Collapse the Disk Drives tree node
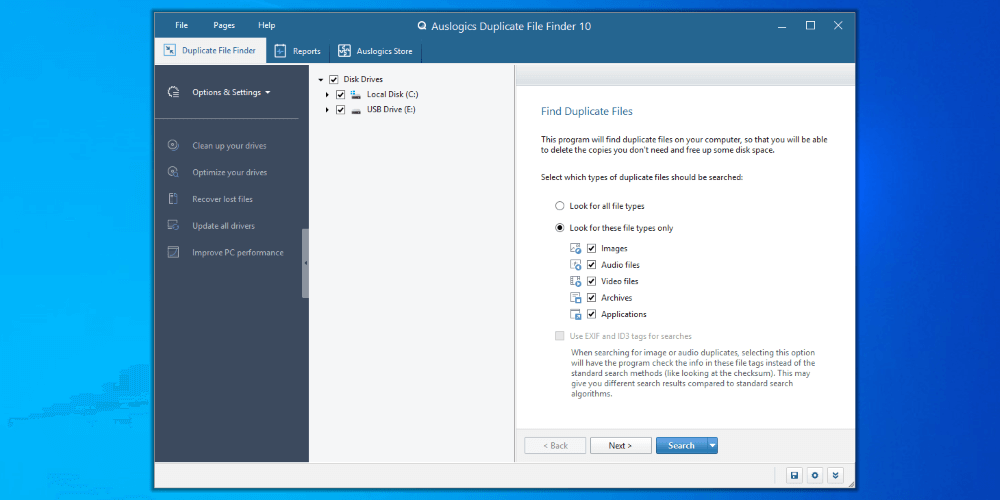This screenshot has height=500, width=1000. click(x=321, y=80)
